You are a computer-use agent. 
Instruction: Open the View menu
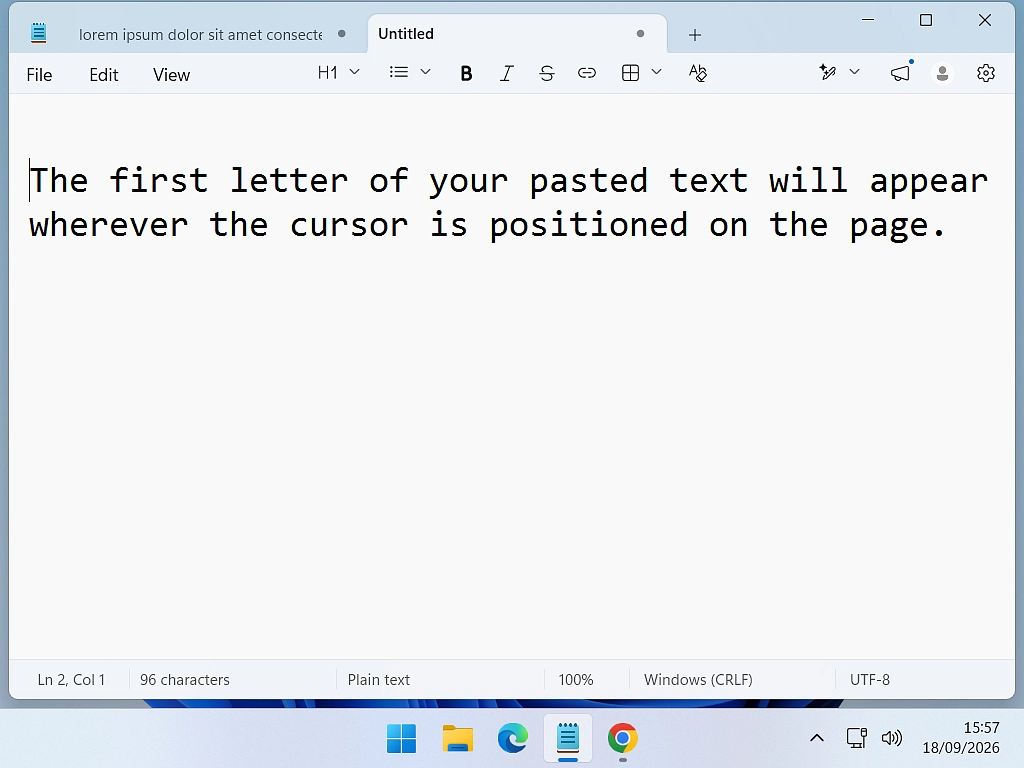pos(171,74)
